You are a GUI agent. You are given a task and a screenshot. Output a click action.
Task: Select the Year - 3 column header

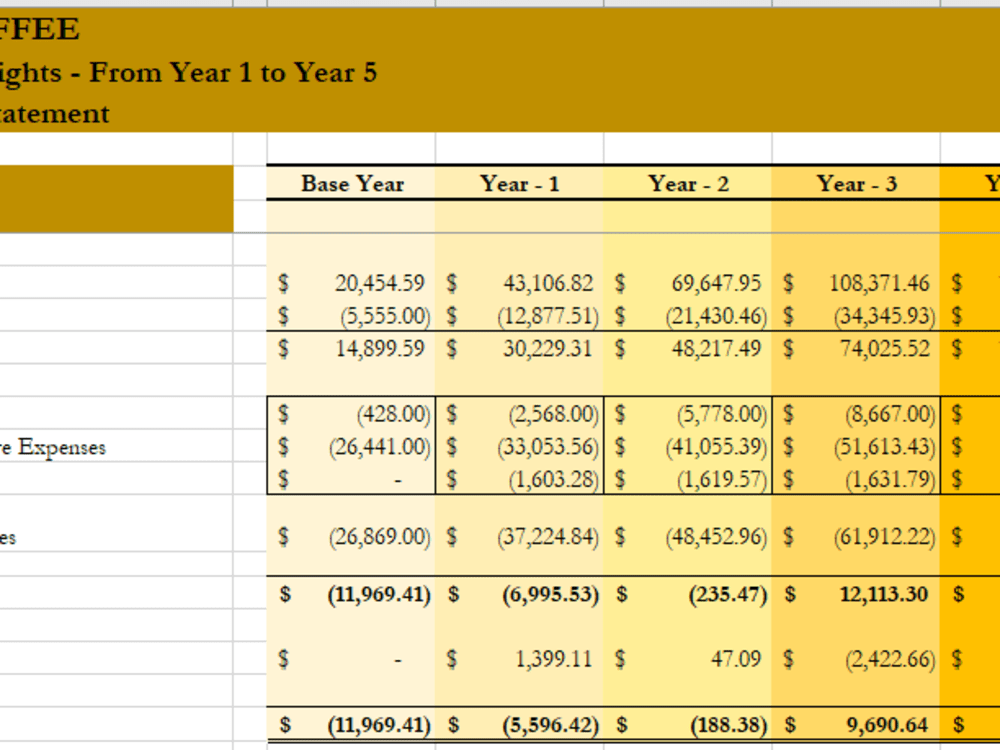pos(857,184)
